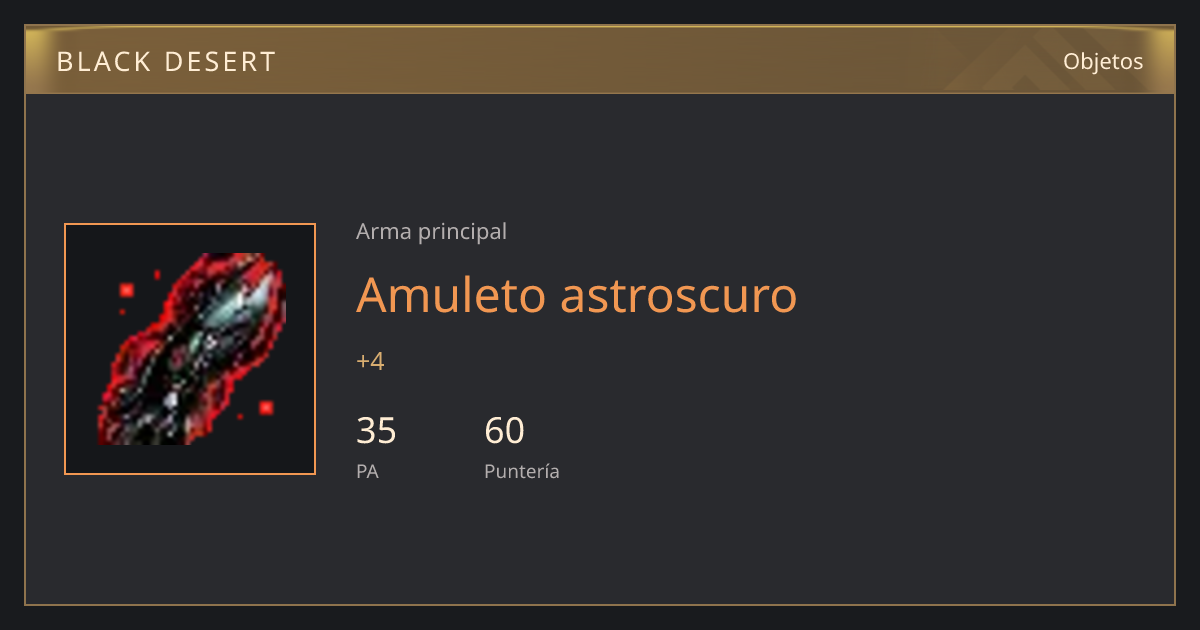Select the Arma principal category text
The image size is (1200, 630).
pos(431,232)
